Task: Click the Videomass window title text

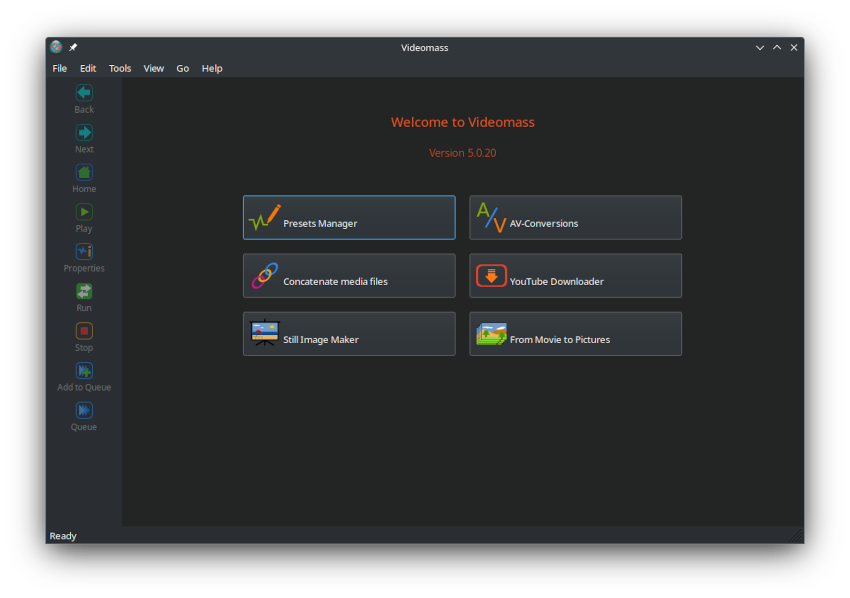Action: [x=424, y=48]
